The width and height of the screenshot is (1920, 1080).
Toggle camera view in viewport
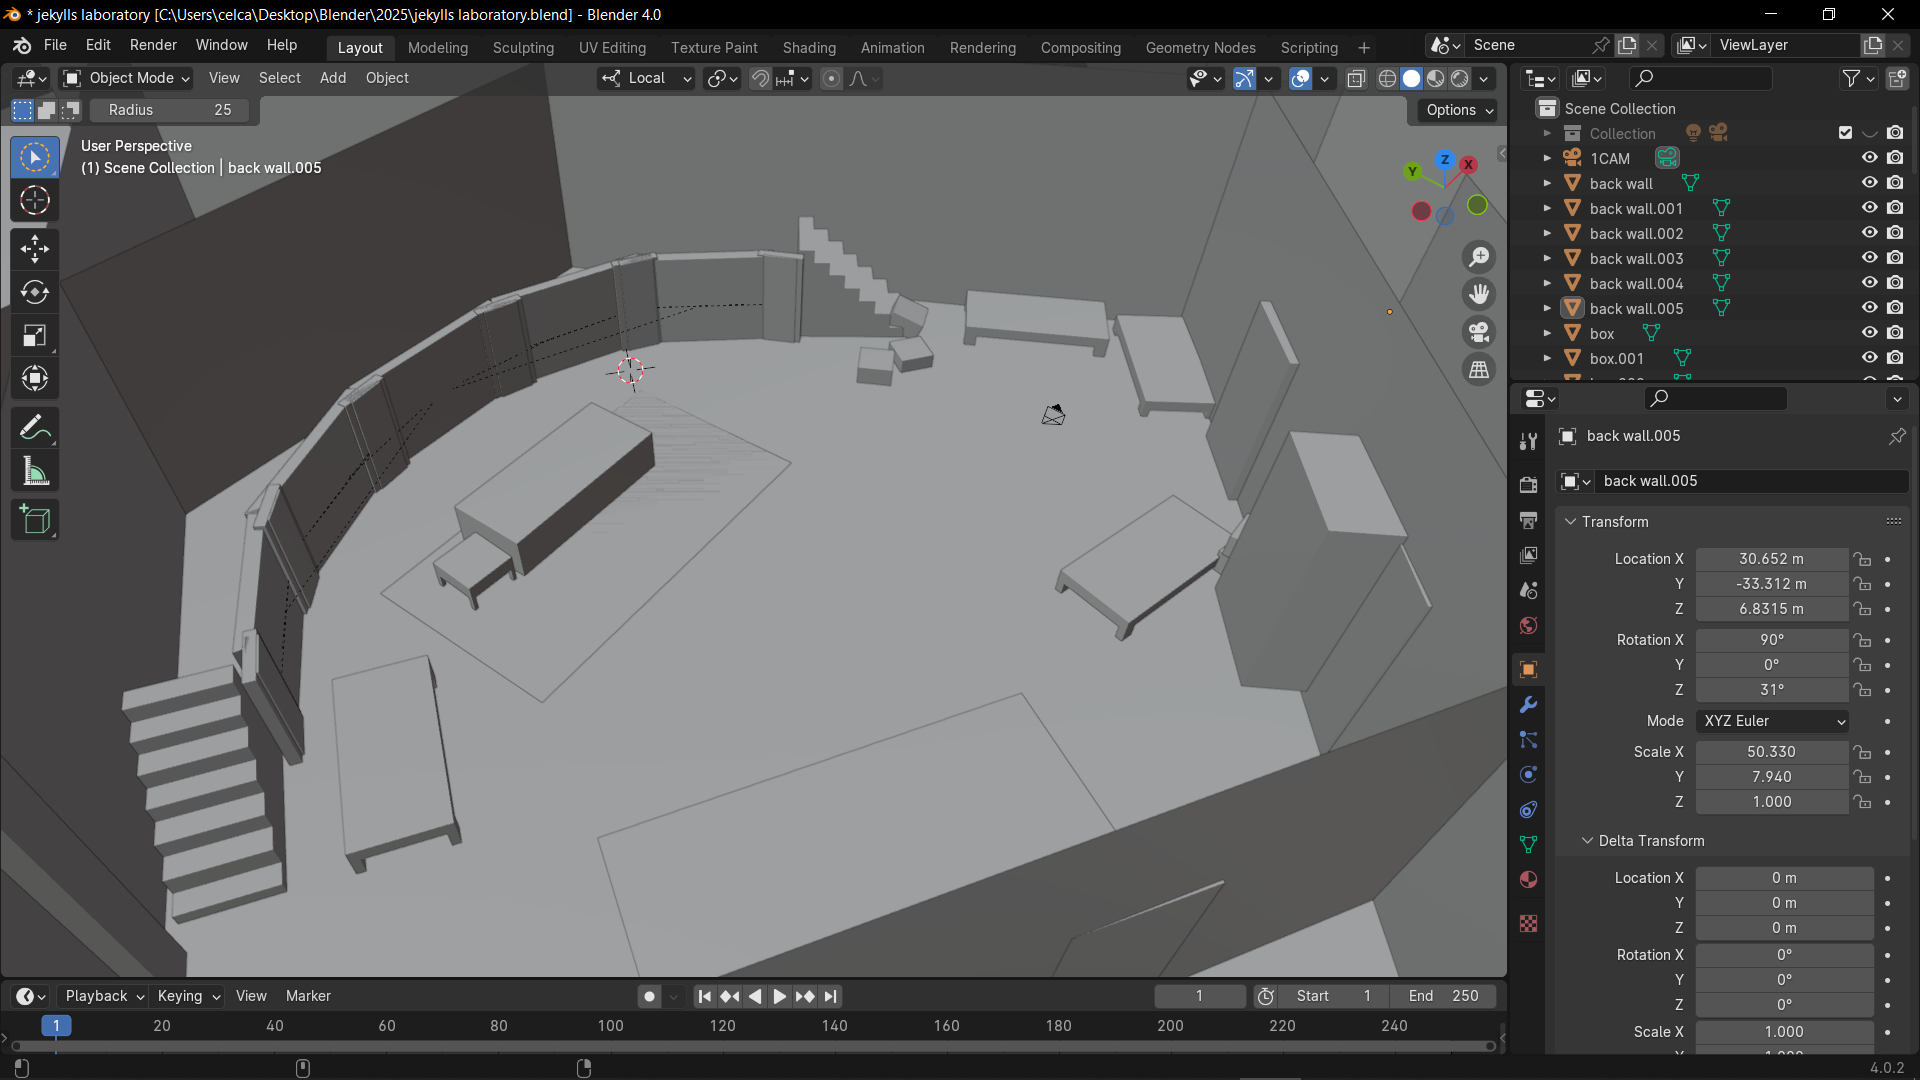(x=1479, y=332)
